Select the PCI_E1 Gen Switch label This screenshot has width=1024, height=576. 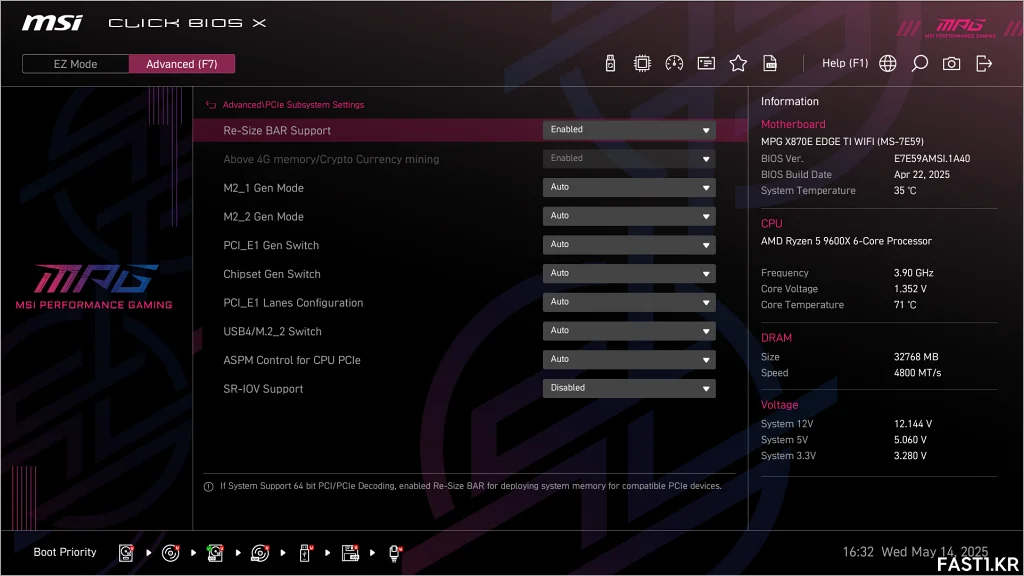pos(271,246)
